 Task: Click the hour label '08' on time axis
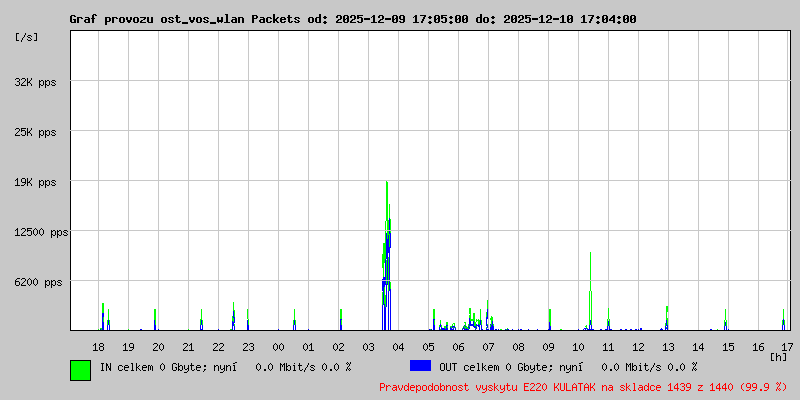pos(518,347)
